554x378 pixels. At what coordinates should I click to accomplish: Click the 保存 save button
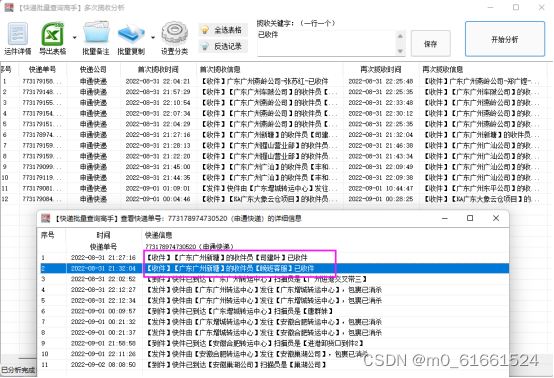point(430,44)
